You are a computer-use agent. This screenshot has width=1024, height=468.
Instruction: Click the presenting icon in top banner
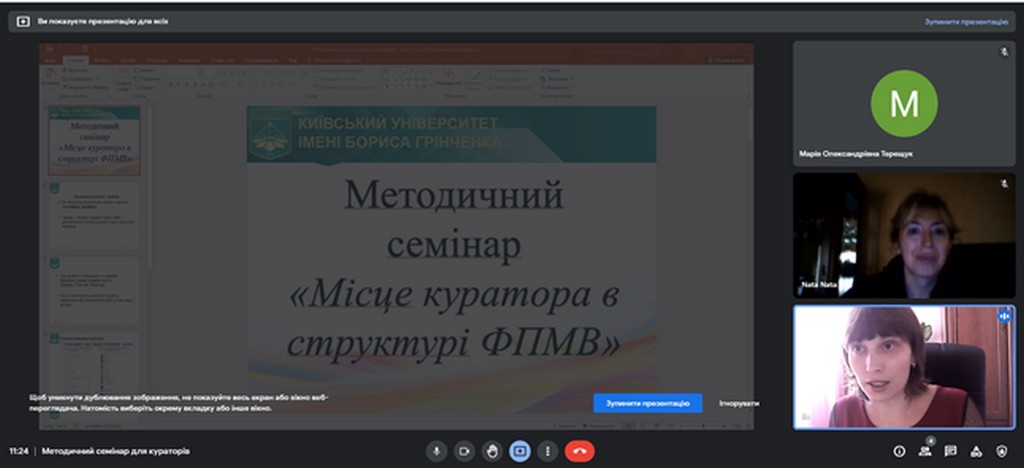[23, 21]
